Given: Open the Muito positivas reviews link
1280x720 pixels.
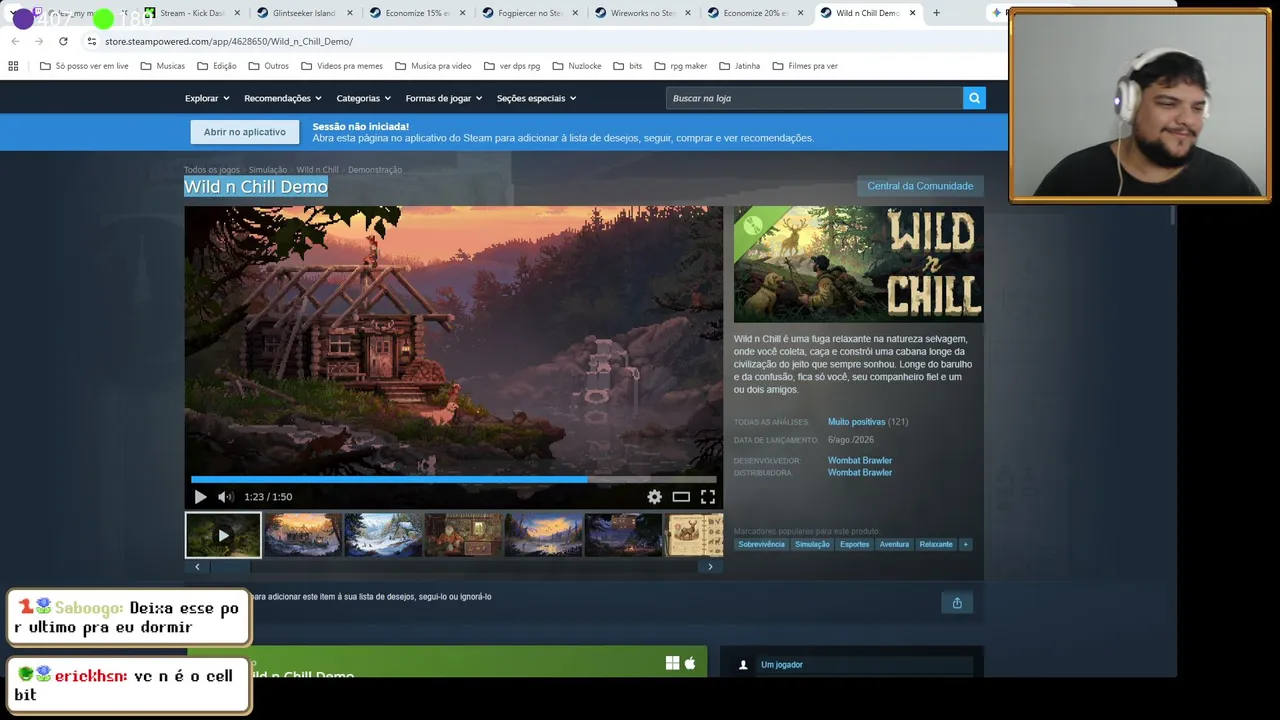Looking at the screenshot, I should coord(856,422).
